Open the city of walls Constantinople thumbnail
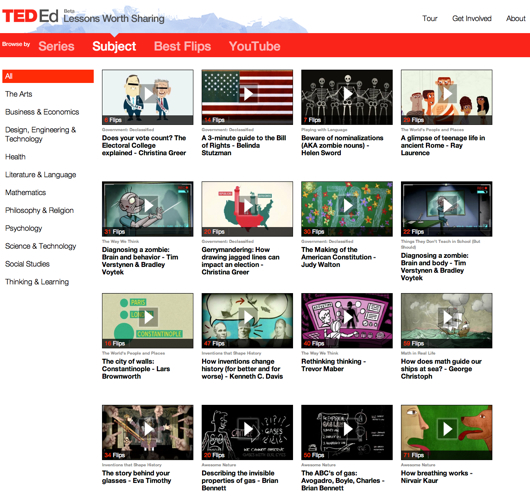This screenshot has width=530, height=499. [x=148, y=320]
